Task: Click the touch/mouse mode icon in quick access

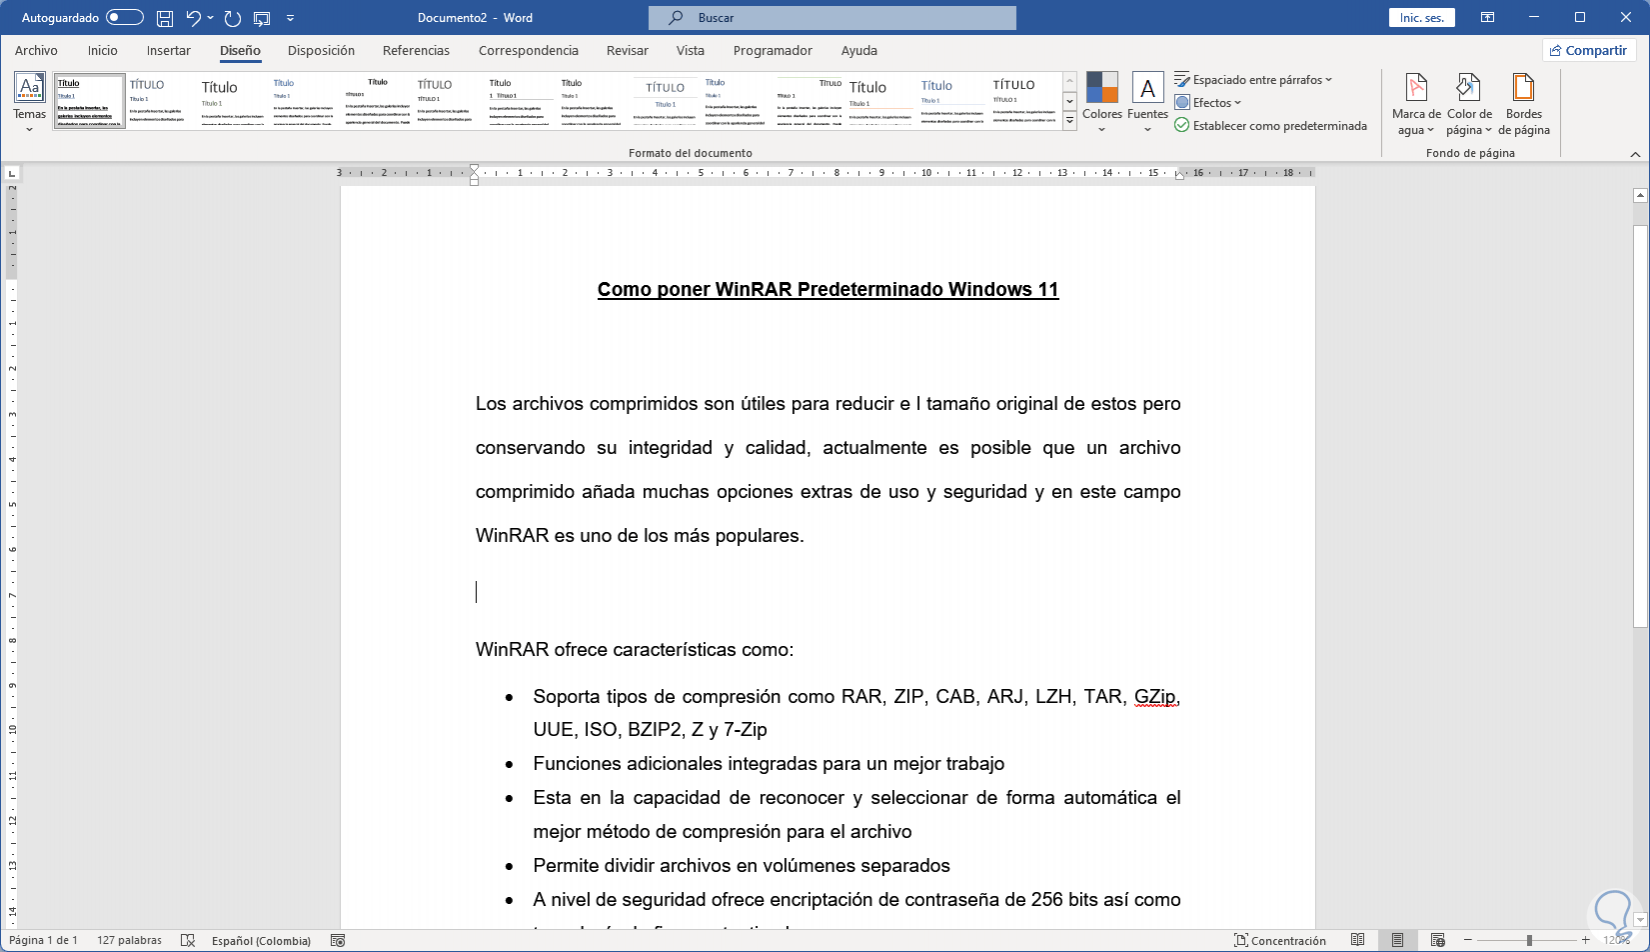Action: (x=262, y=18)
